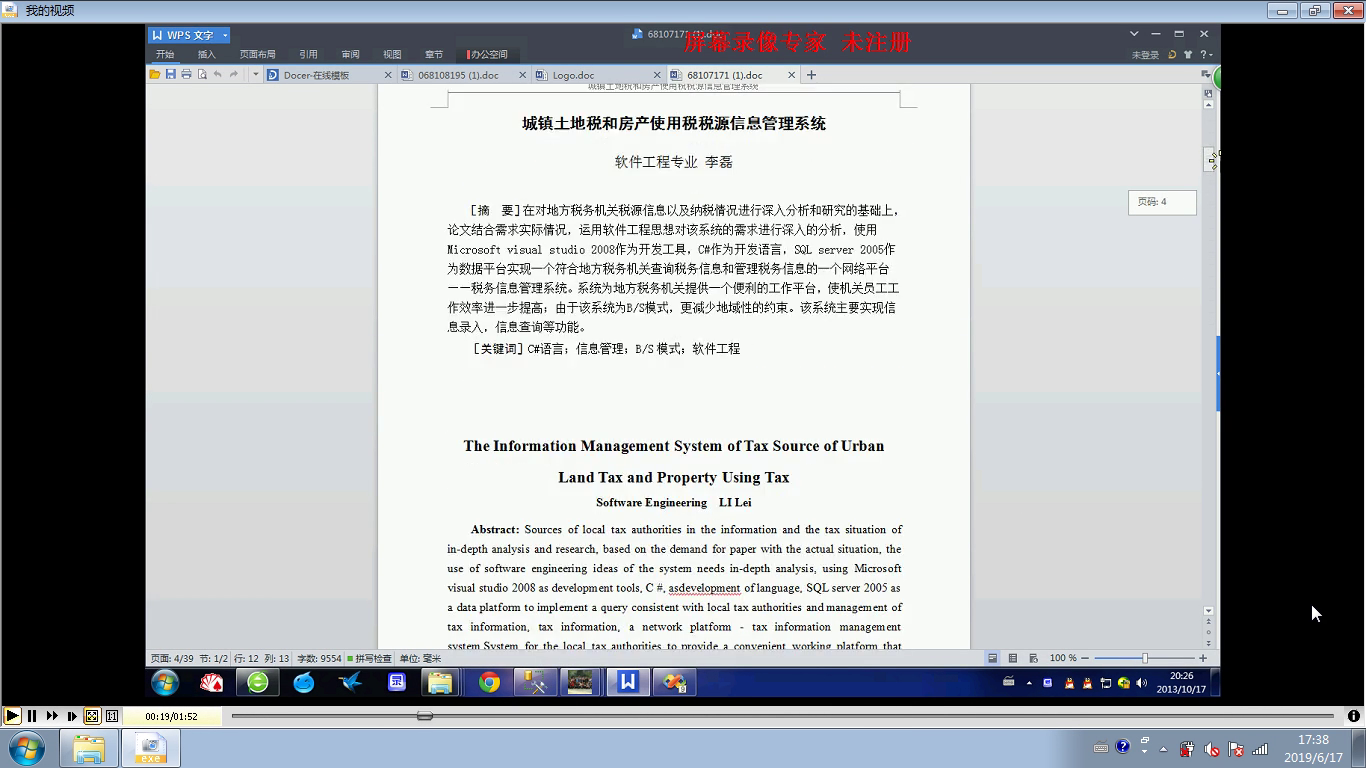Click the print preview icon in WPS toolbar

[202, 75]
